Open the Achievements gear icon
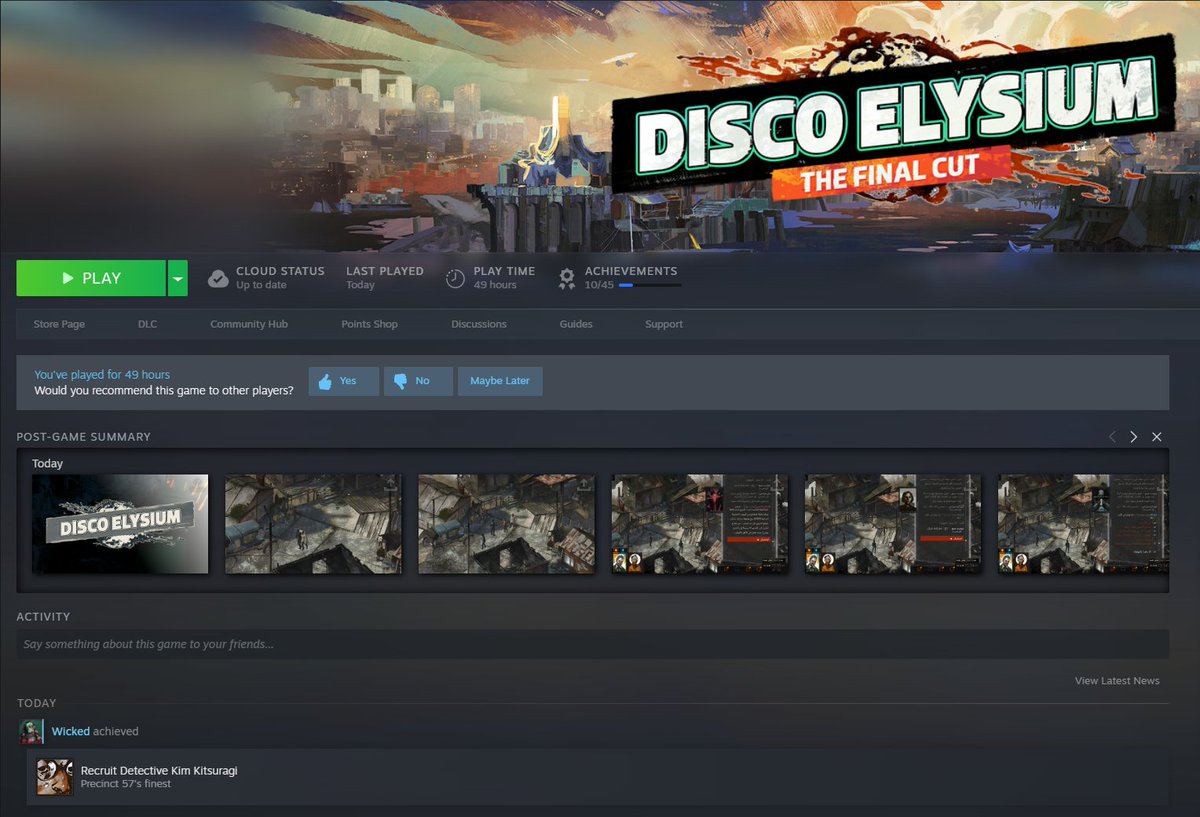Screen dimensions: 1200x817 (567, 278)
